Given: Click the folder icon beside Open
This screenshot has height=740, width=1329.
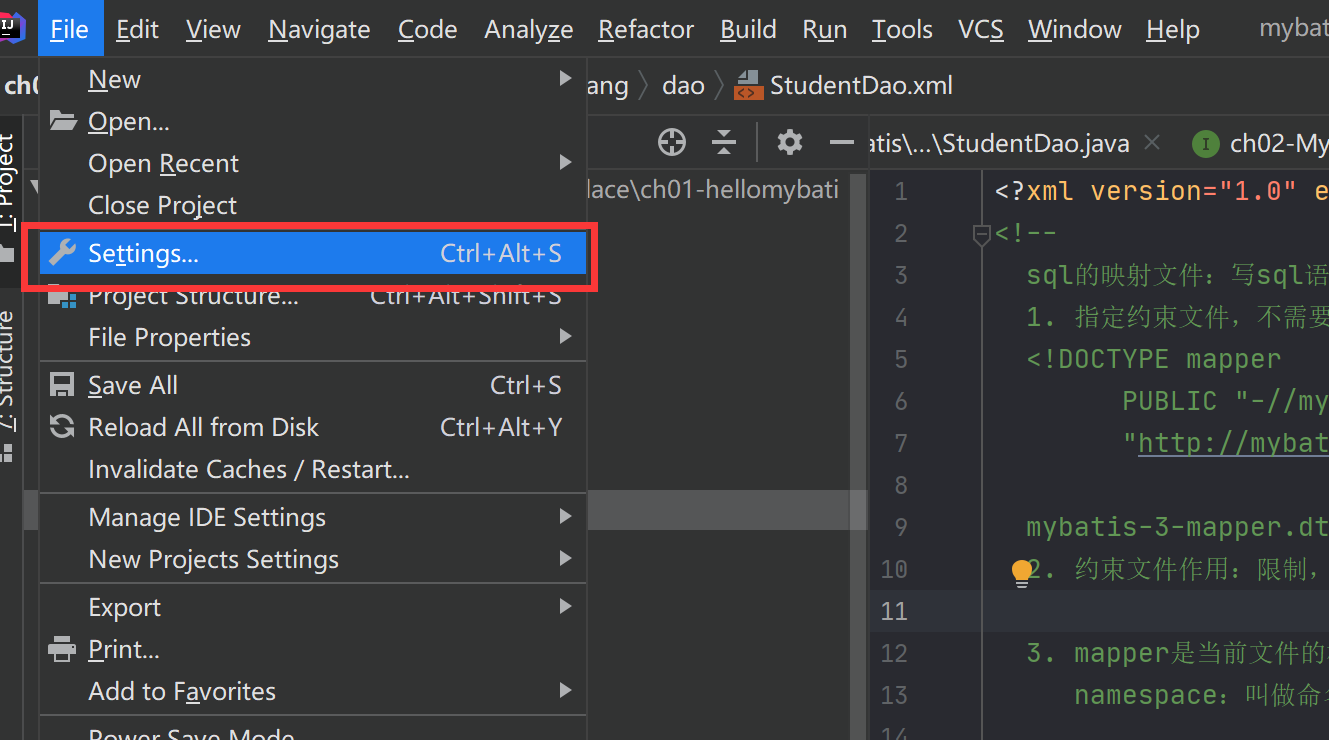Looking at the screenshot, I should pos(63,121).
